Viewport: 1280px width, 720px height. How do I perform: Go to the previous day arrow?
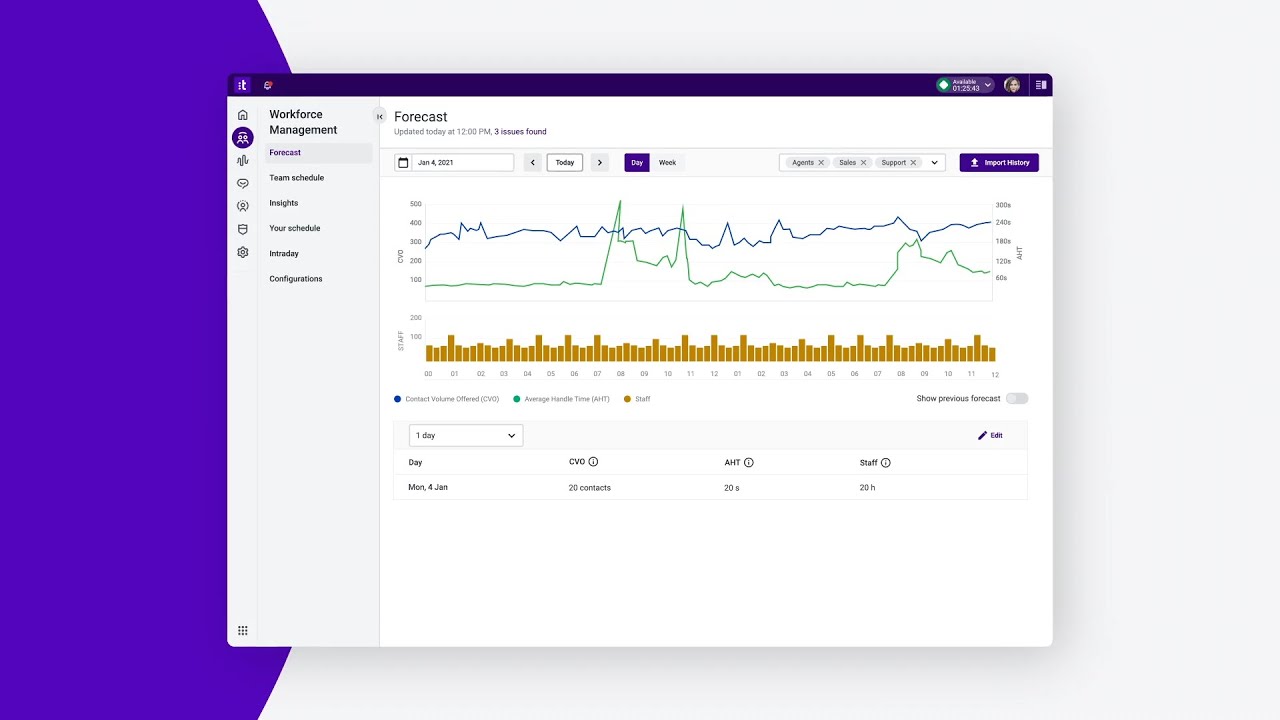pos(532,162)
